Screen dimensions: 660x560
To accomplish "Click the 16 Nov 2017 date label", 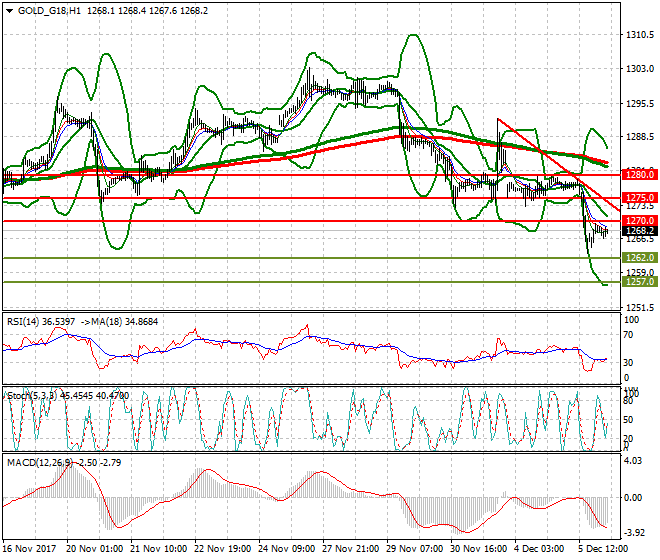I will tap(29, 549).
